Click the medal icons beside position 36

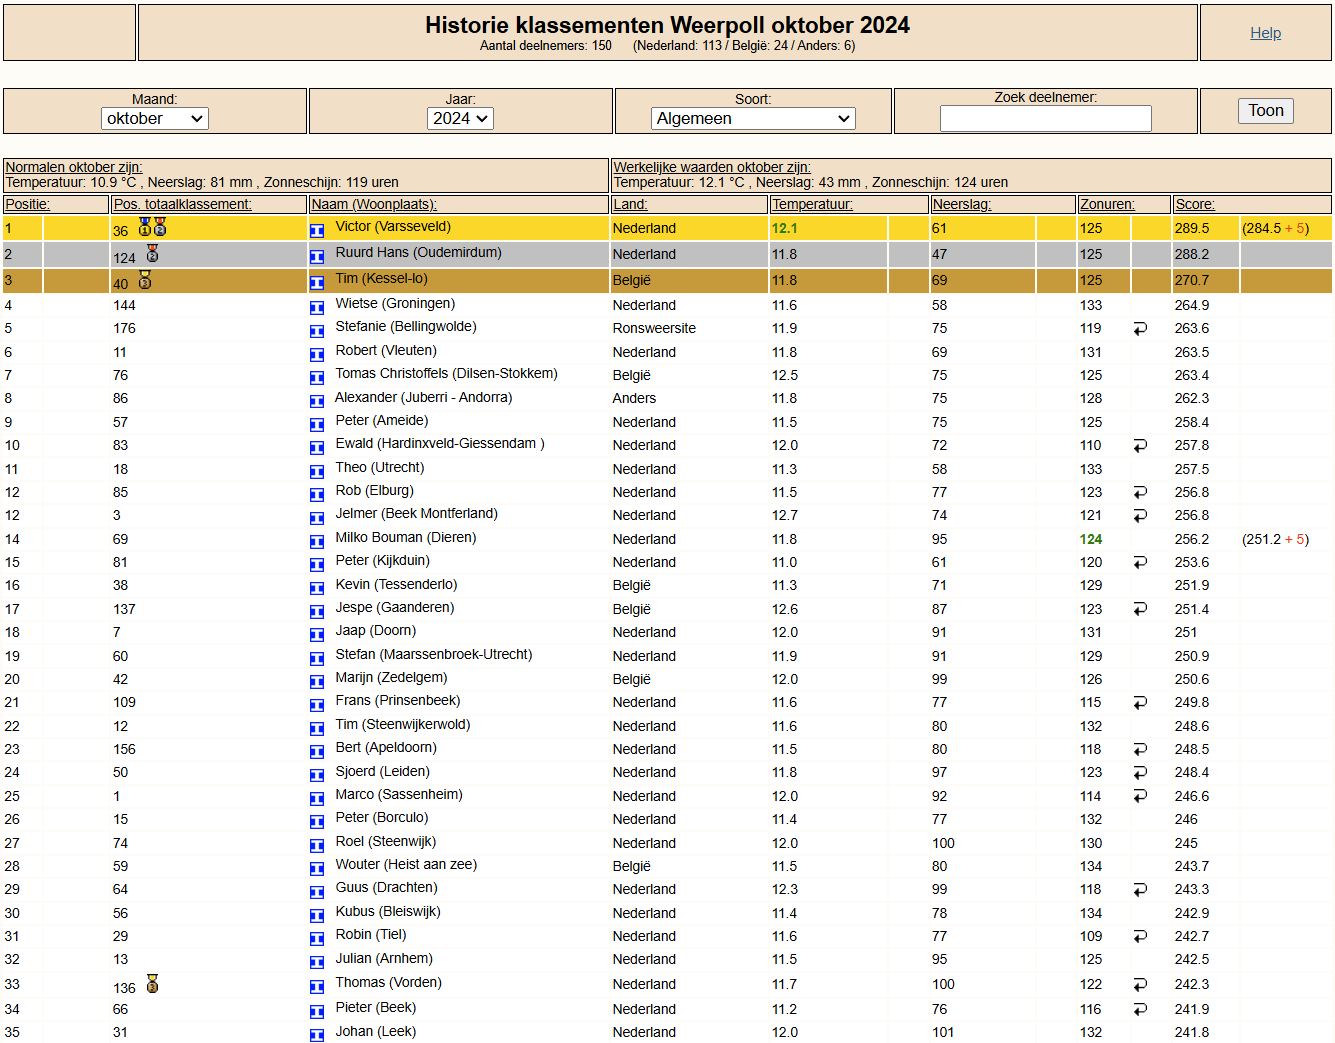152,227
